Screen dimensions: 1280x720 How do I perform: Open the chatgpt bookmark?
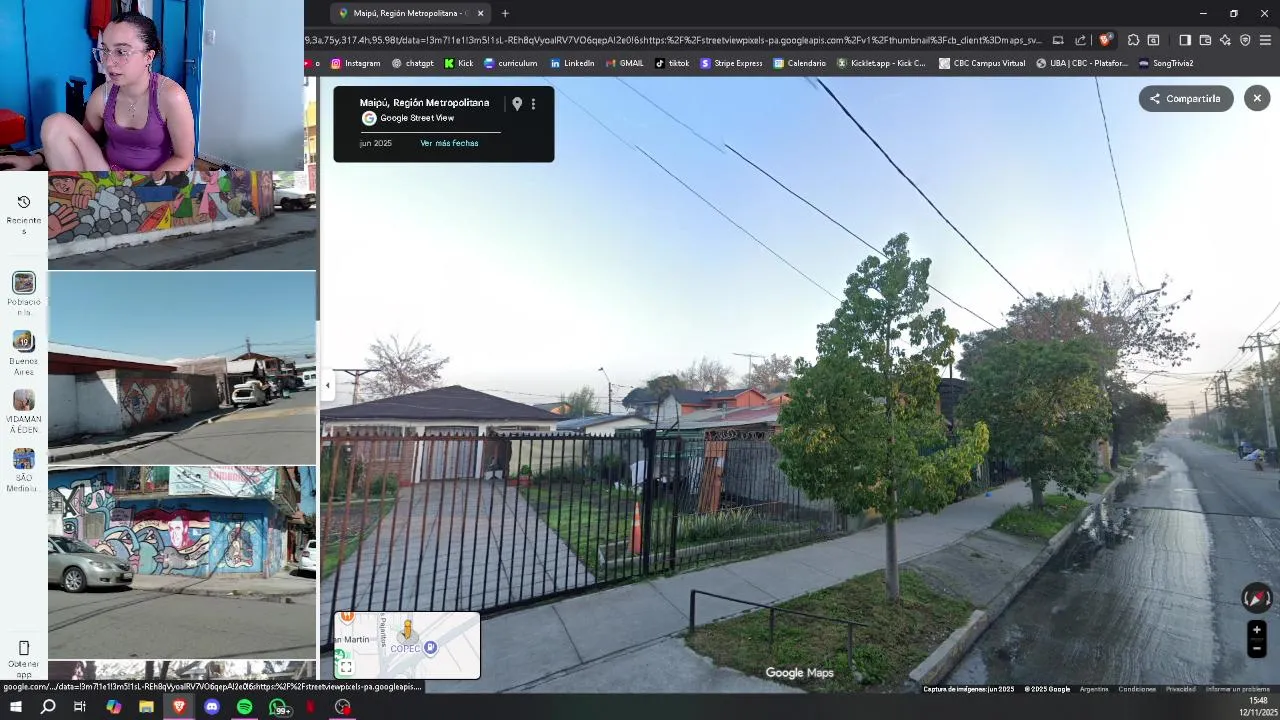click(x=412, y=63)
